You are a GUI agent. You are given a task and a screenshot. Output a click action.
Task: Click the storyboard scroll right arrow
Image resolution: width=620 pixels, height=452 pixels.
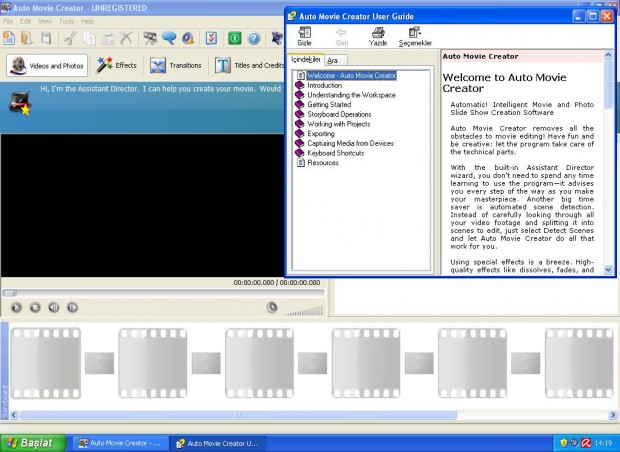(x=613, y=415)
